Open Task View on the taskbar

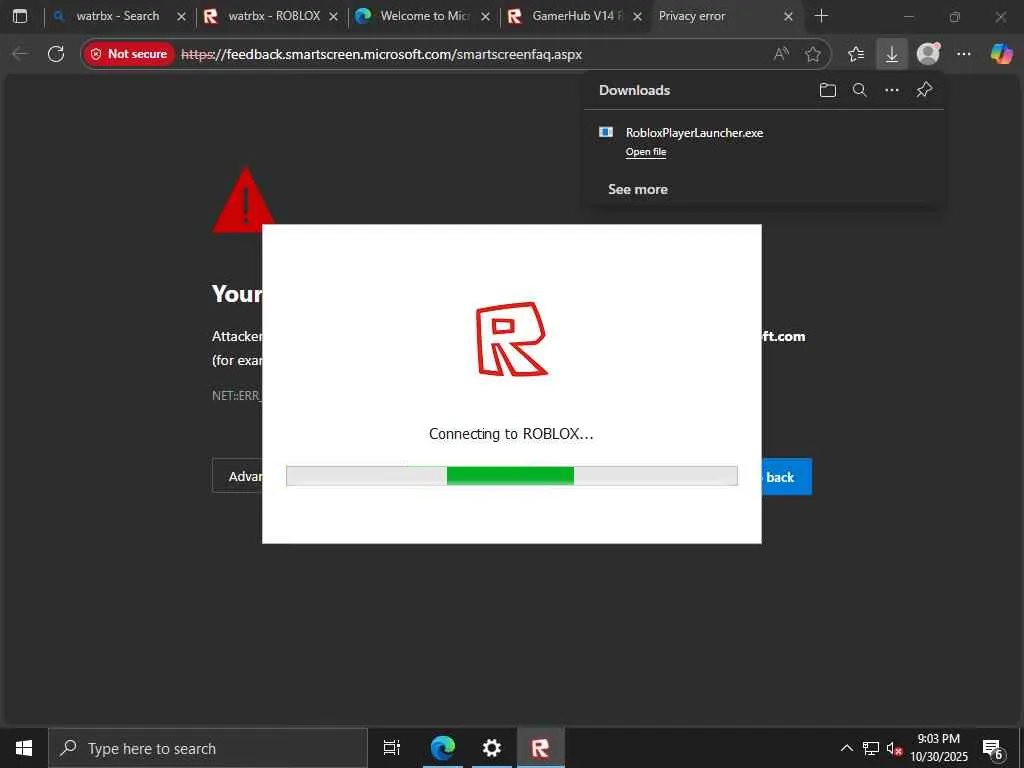(x=392, y=748)
